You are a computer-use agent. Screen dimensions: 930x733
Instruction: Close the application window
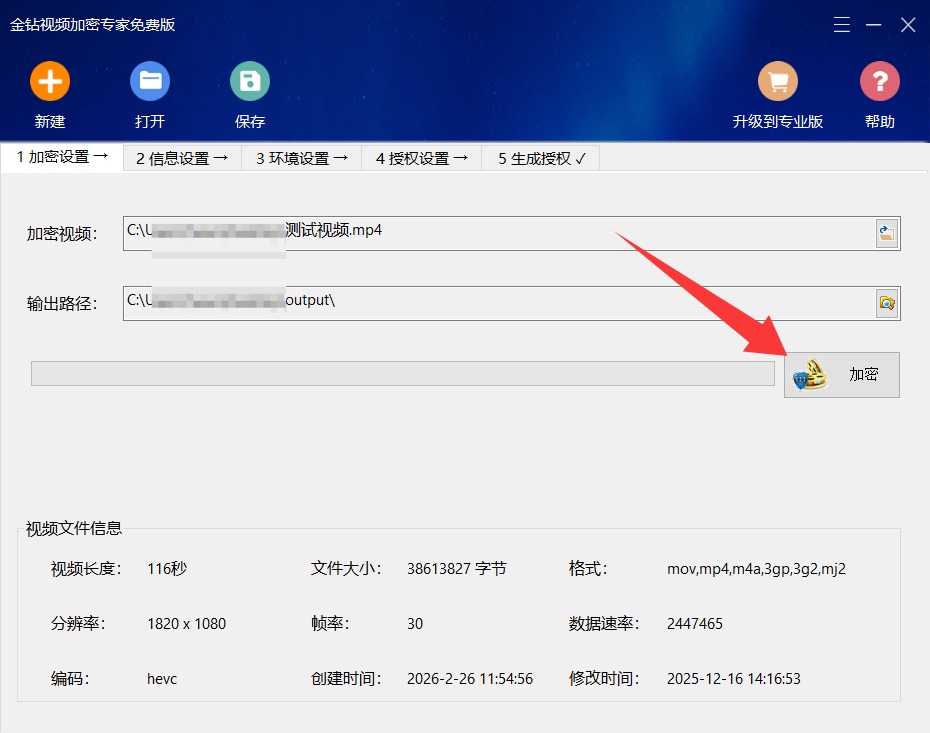click(908, 25)
